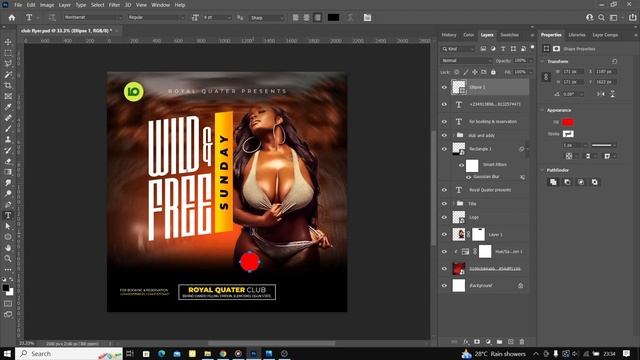This screenshot has width=640, height=360.
Task: Hide the Hue/Saturation adjustment layer
Action: pyautogui.click(x=444, y=251)
